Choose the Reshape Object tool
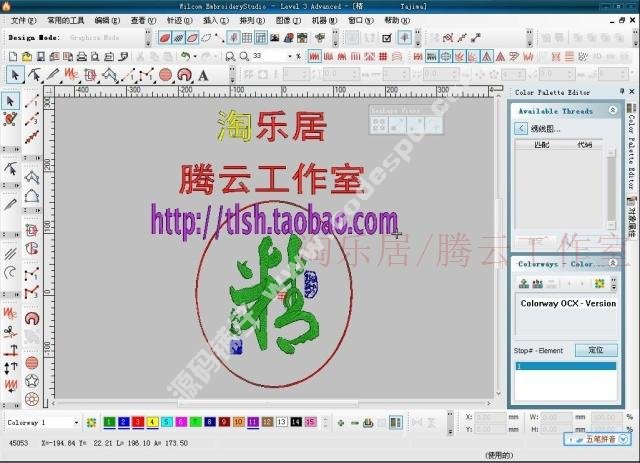640x463 pixels. 35,75
